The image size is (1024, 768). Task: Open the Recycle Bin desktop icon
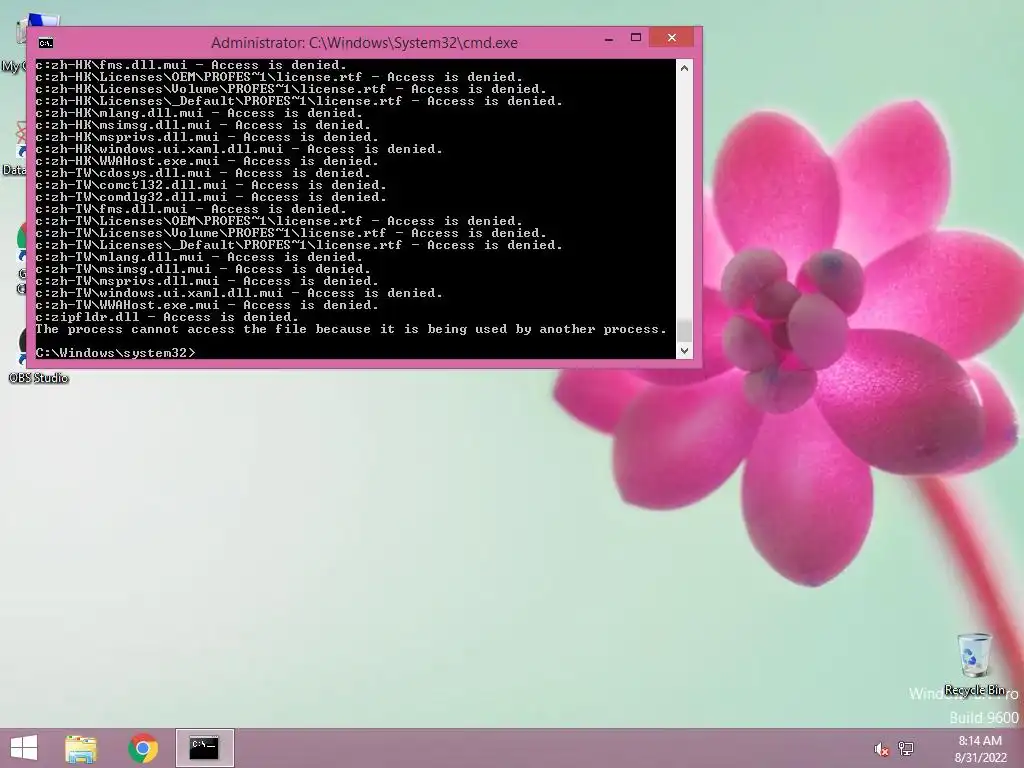(974, 664)
